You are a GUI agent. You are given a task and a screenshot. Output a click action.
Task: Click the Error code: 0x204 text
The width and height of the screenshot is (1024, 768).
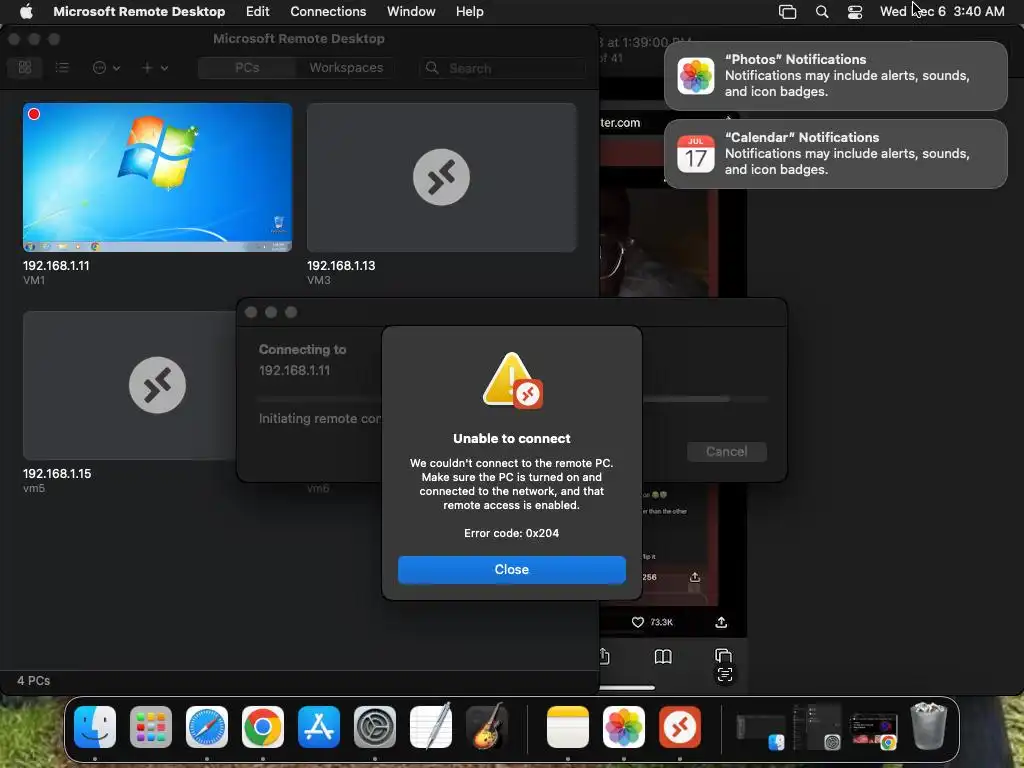click(x=511, y=533)
